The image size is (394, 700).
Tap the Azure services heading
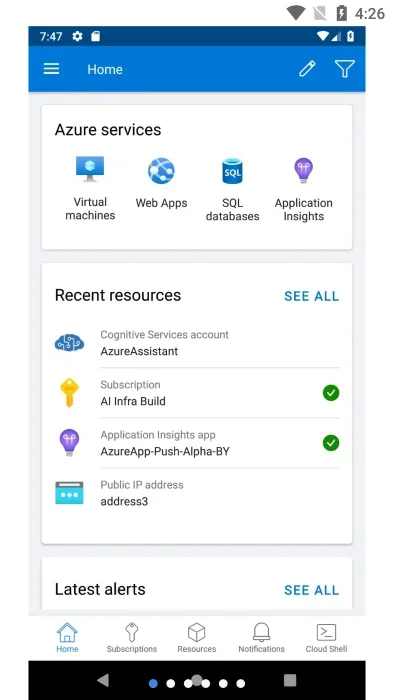[108, 130]
